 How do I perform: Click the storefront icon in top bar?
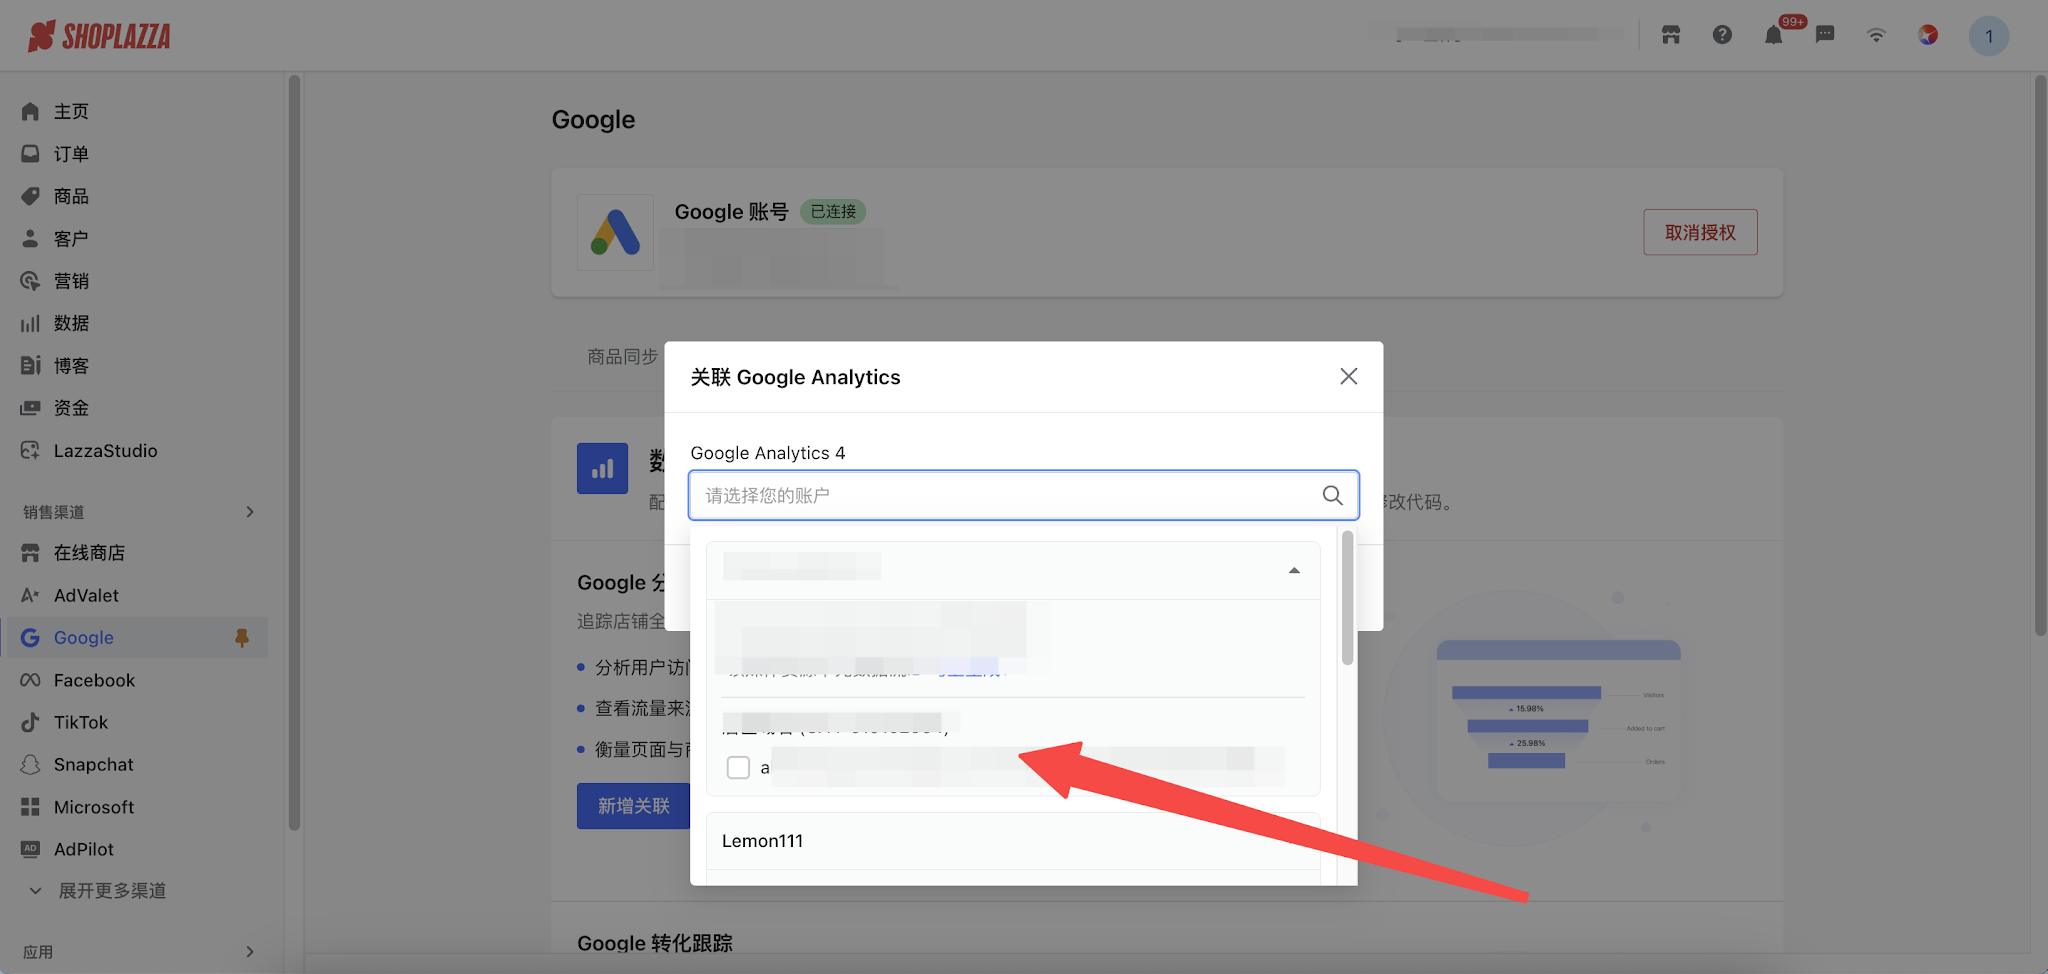pos(1671,35)
